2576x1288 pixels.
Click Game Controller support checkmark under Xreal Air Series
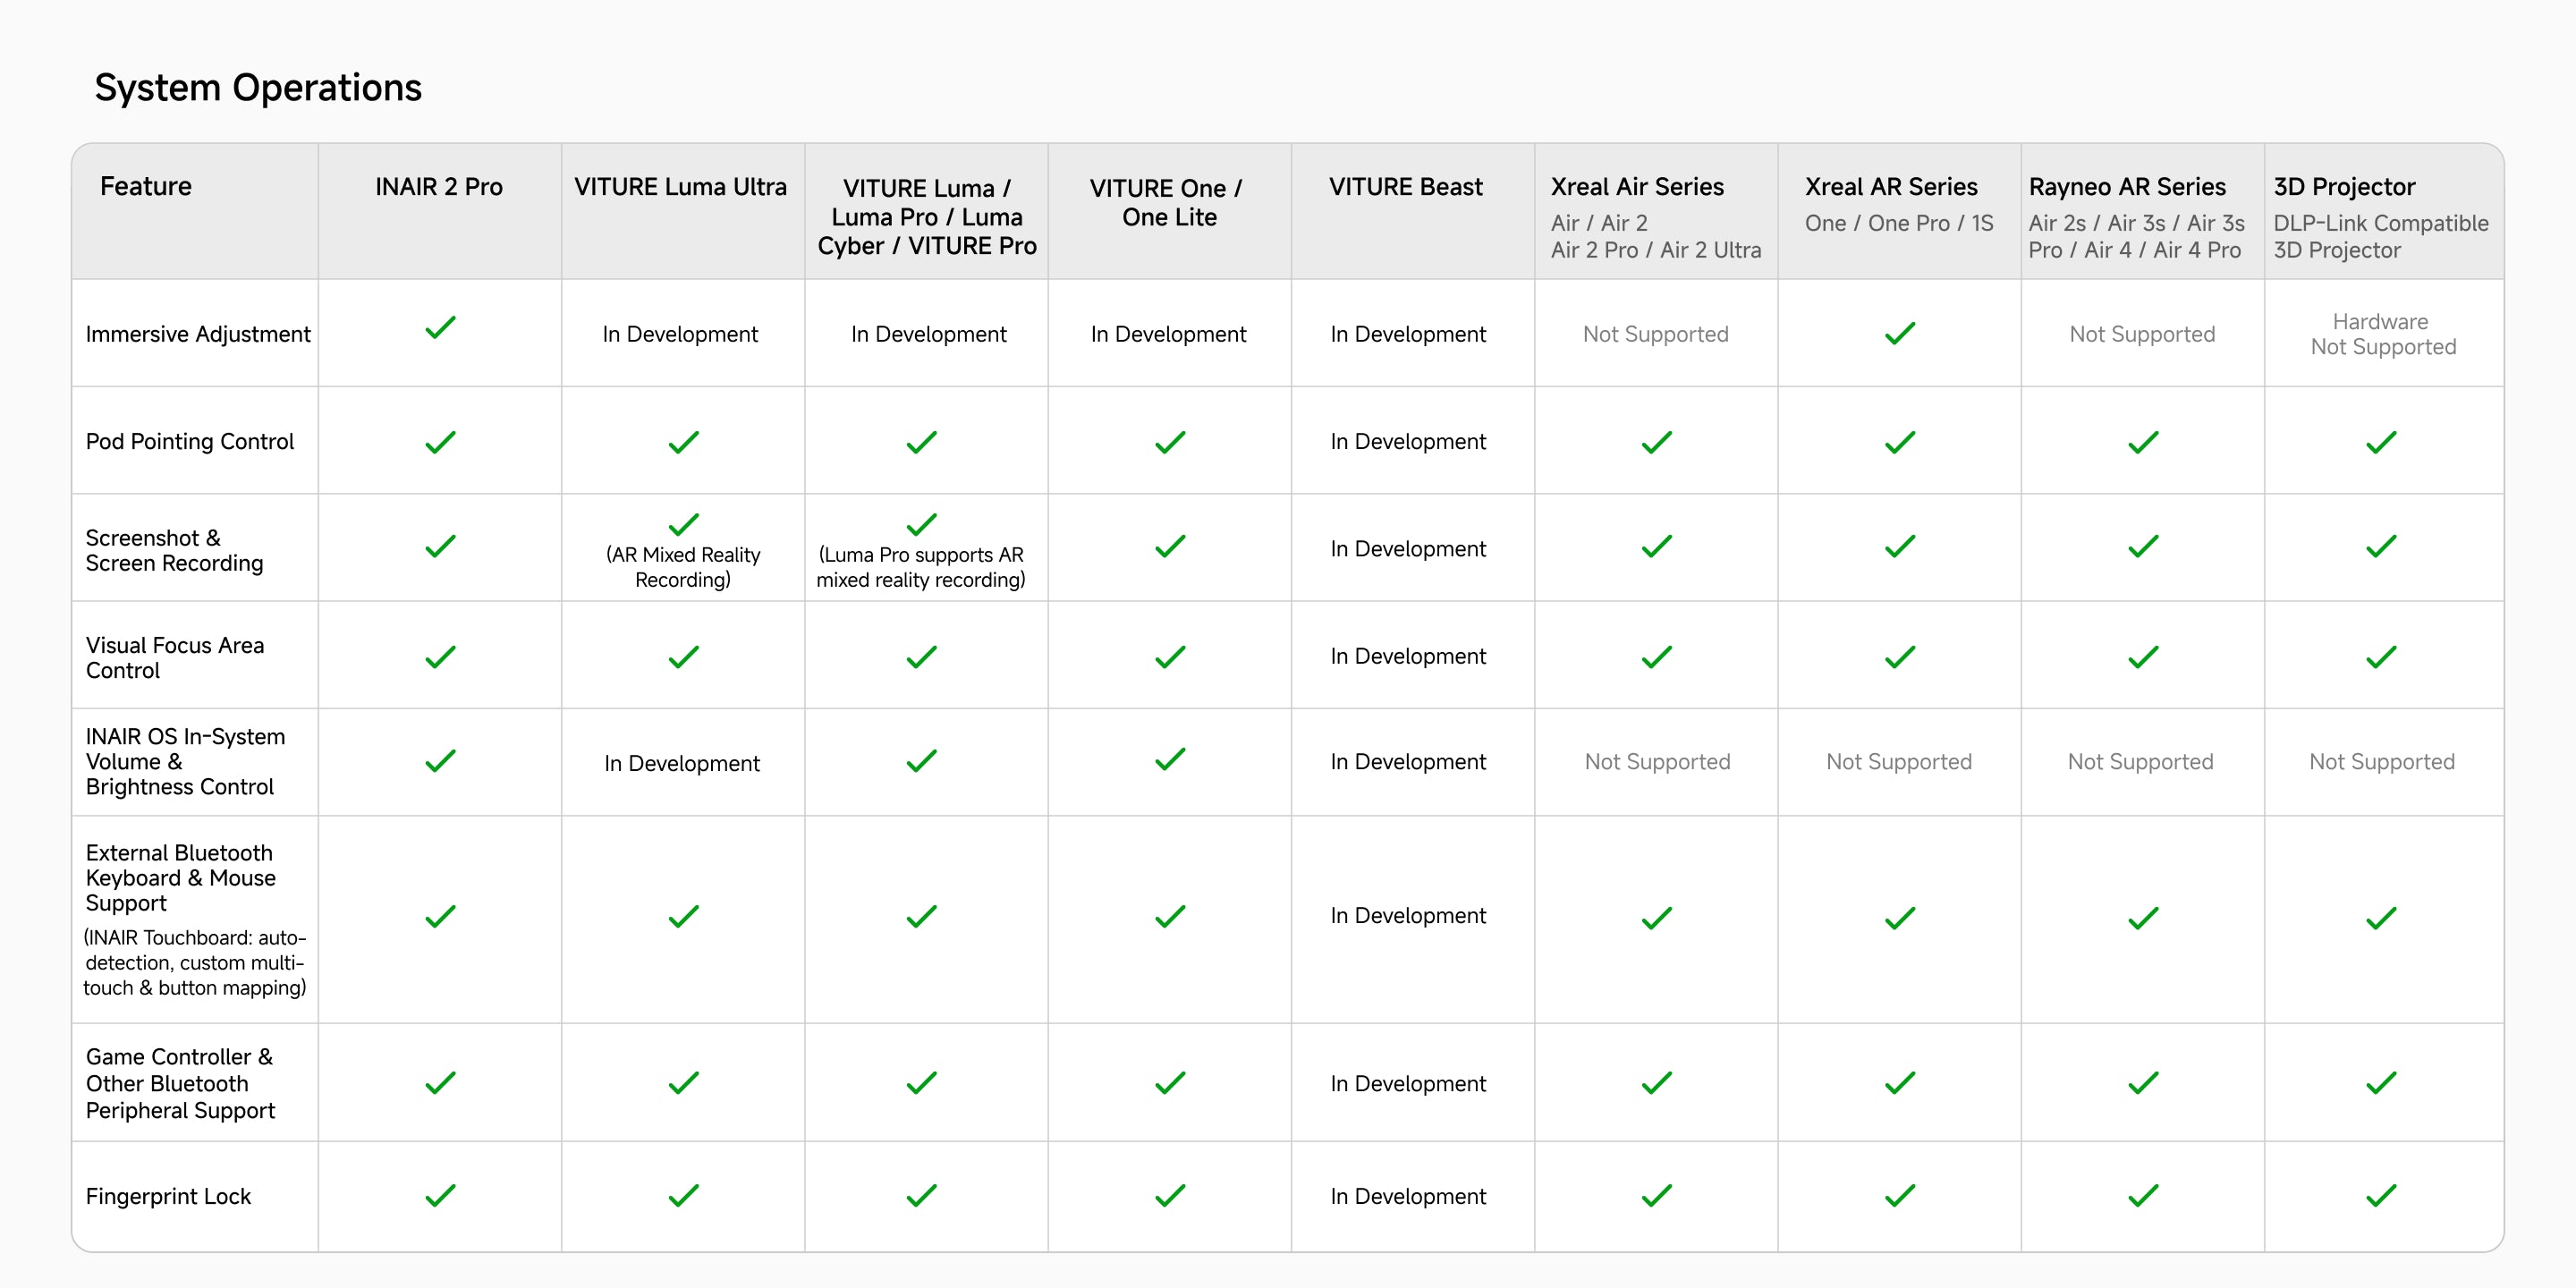(1656, 1083)
